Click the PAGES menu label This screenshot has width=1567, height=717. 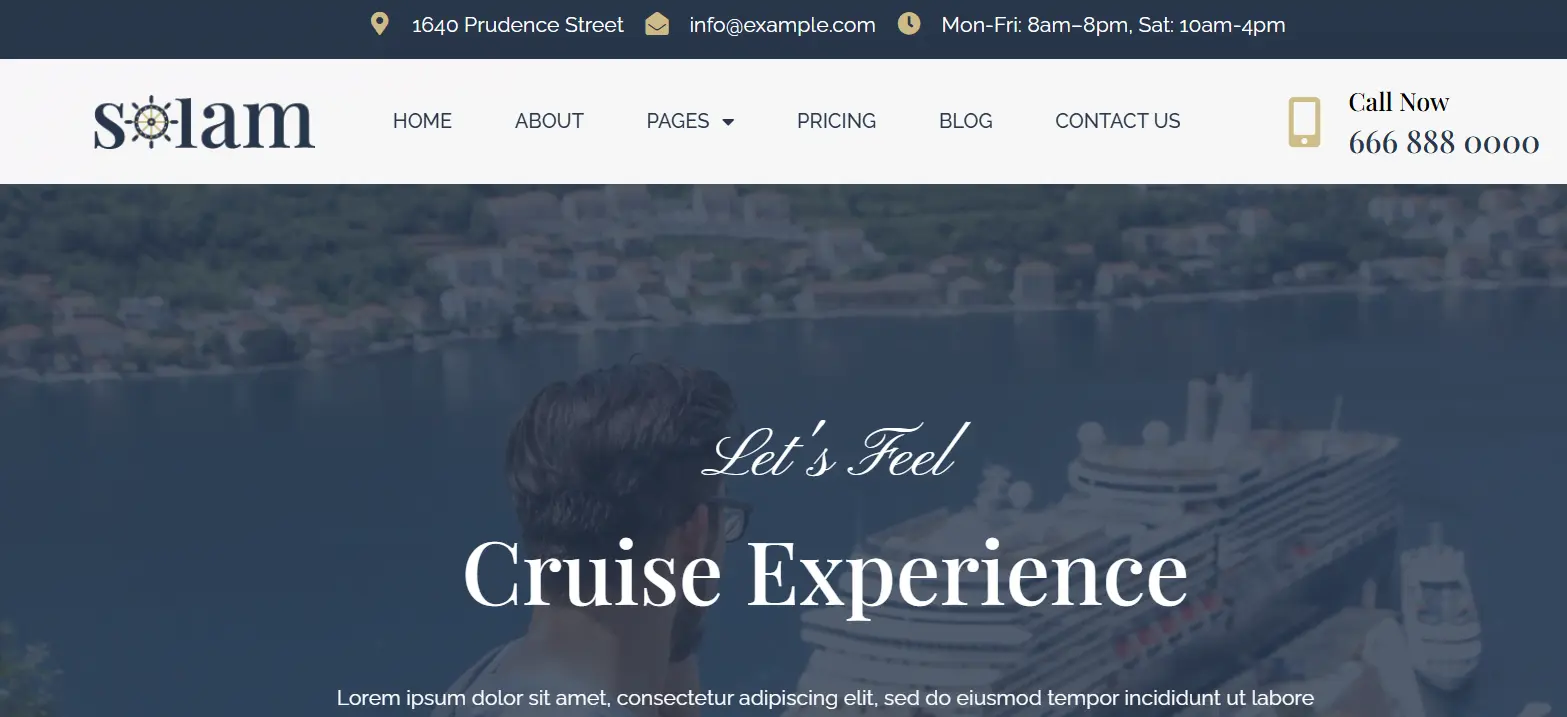tap(678, 121)
